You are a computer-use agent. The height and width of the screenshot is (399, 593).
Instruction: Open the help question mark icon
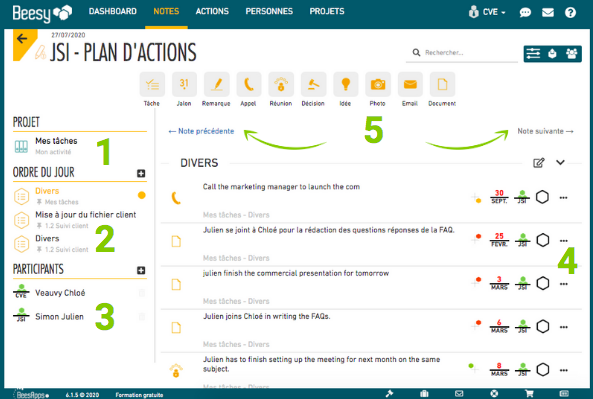570,12
